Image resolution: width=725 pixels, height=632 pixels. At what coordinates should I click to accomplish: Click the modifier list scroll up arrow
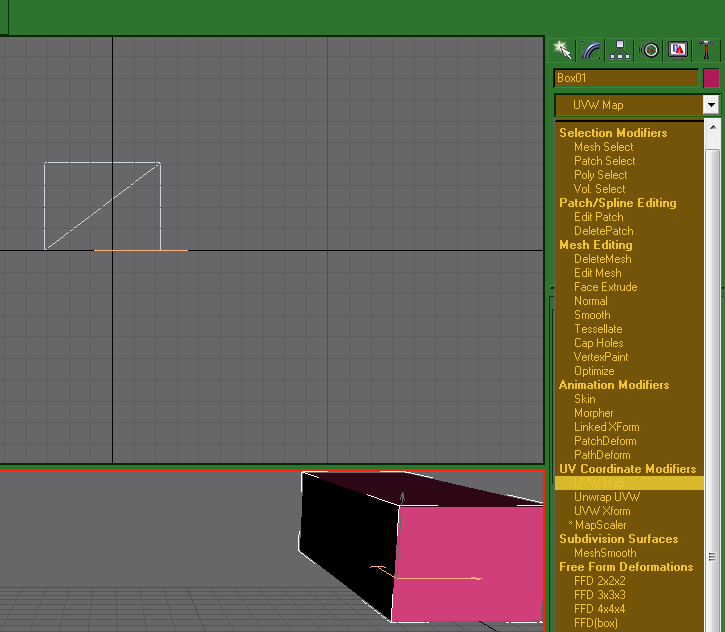coord(712,128)
